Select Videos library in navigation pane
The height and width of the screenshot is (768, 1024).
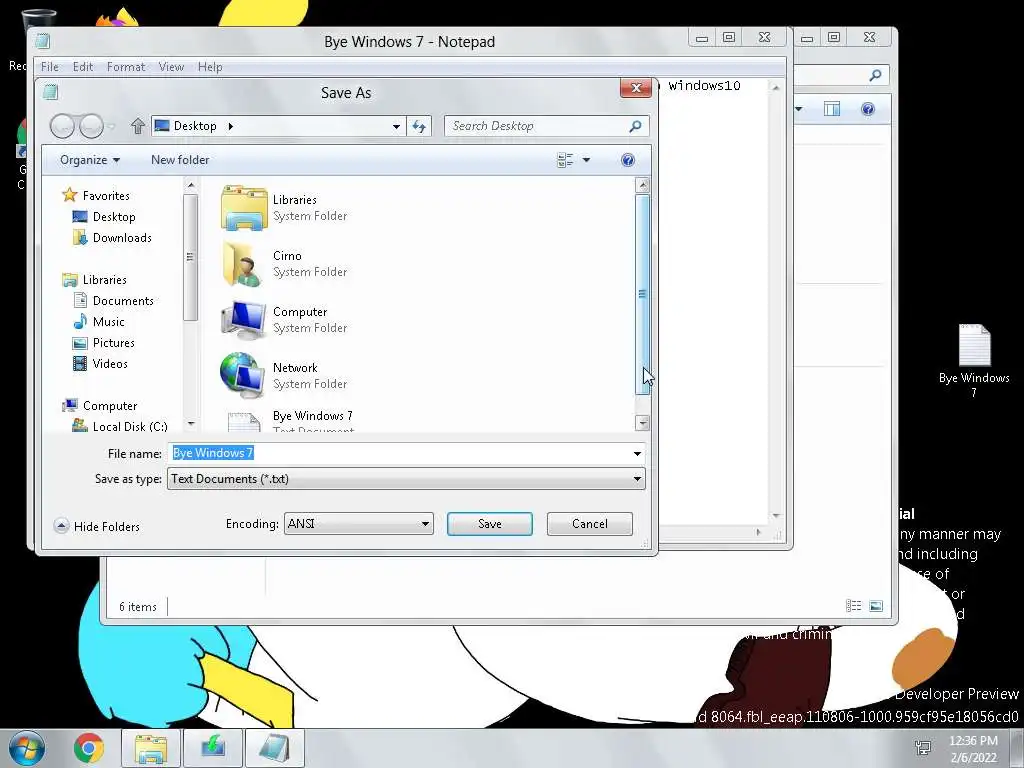pyautogui.click(x=110, y=363)
